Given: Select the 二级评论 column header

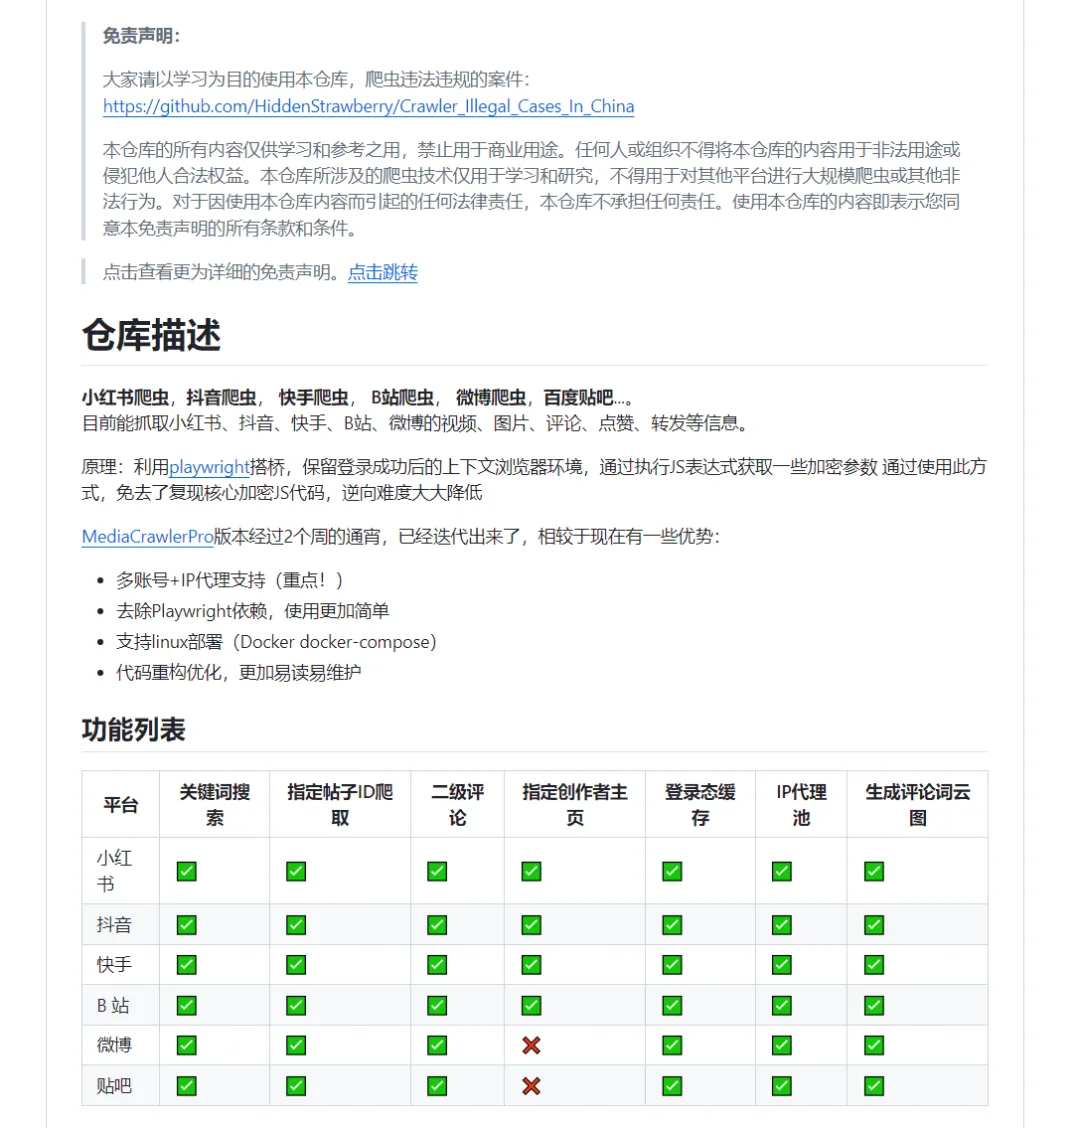Looking at the screenshot, I should [458, 804].
